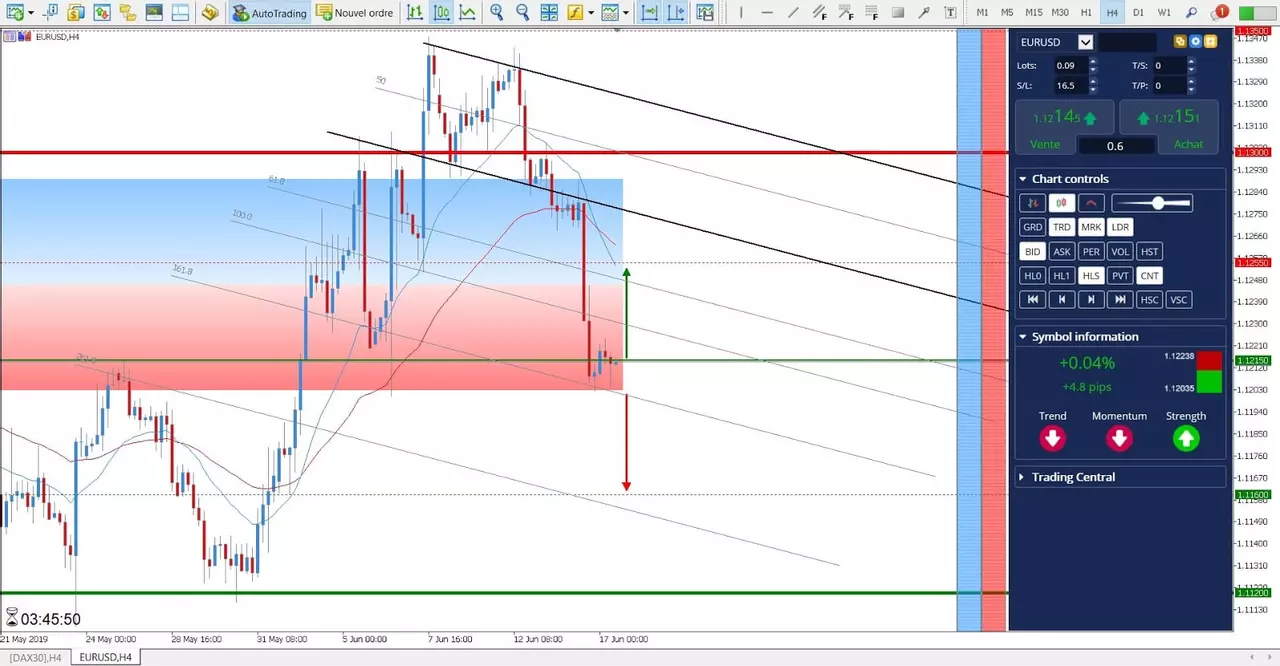The width and height of the screenshot is (1280, 666).
Task: Zoom out on the chart
Action: click(x=522, y=12)
